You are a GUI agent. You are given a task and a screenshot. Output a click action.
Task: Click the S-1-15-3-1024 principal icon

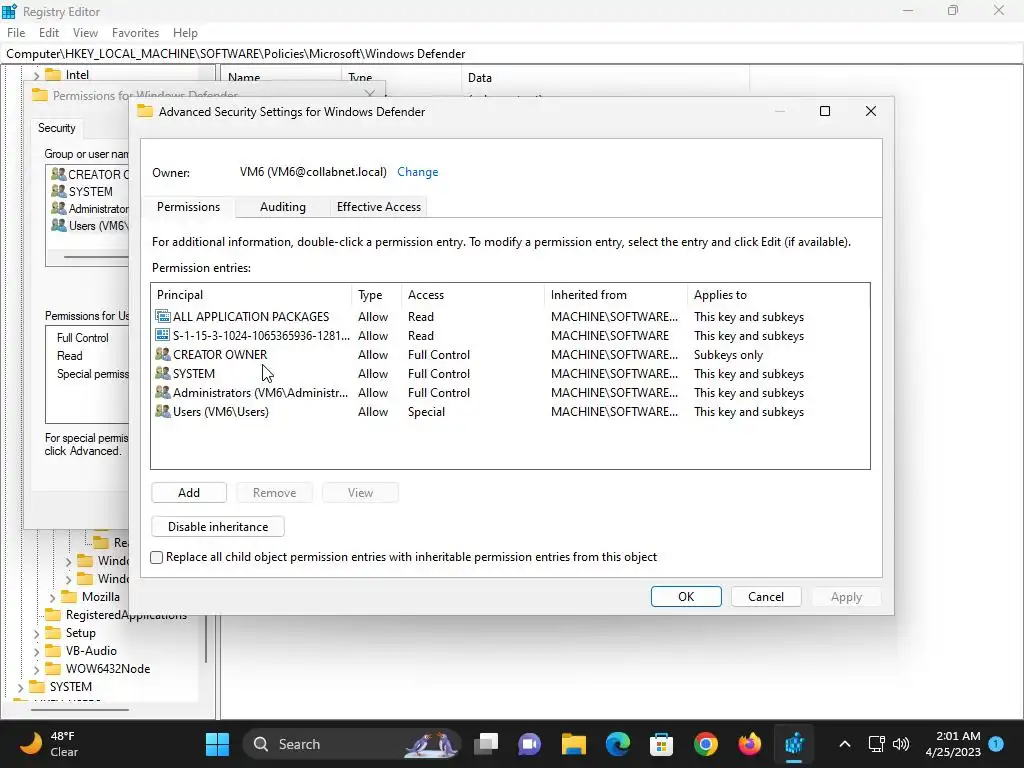[163, 336]
